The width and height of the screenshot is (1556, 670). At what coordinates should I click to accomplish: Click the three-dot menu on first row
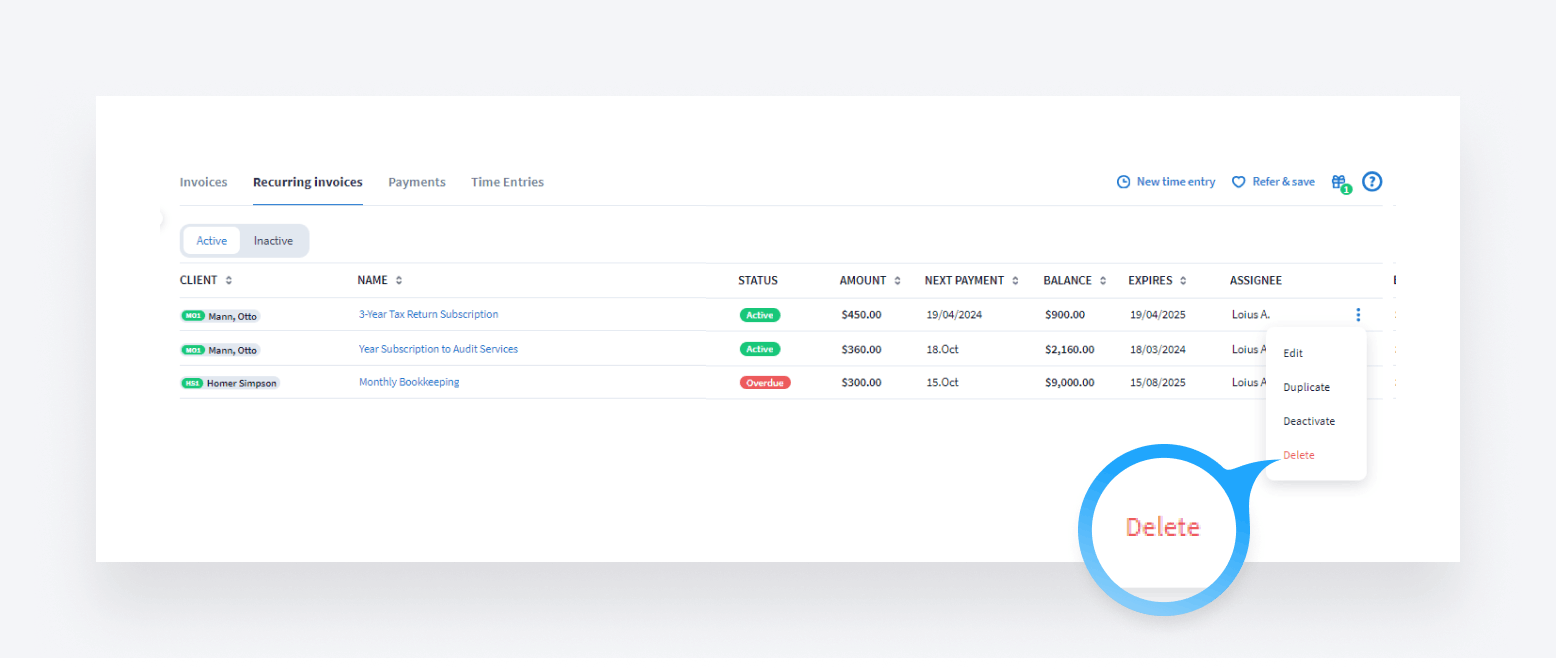pos(1358,315)
